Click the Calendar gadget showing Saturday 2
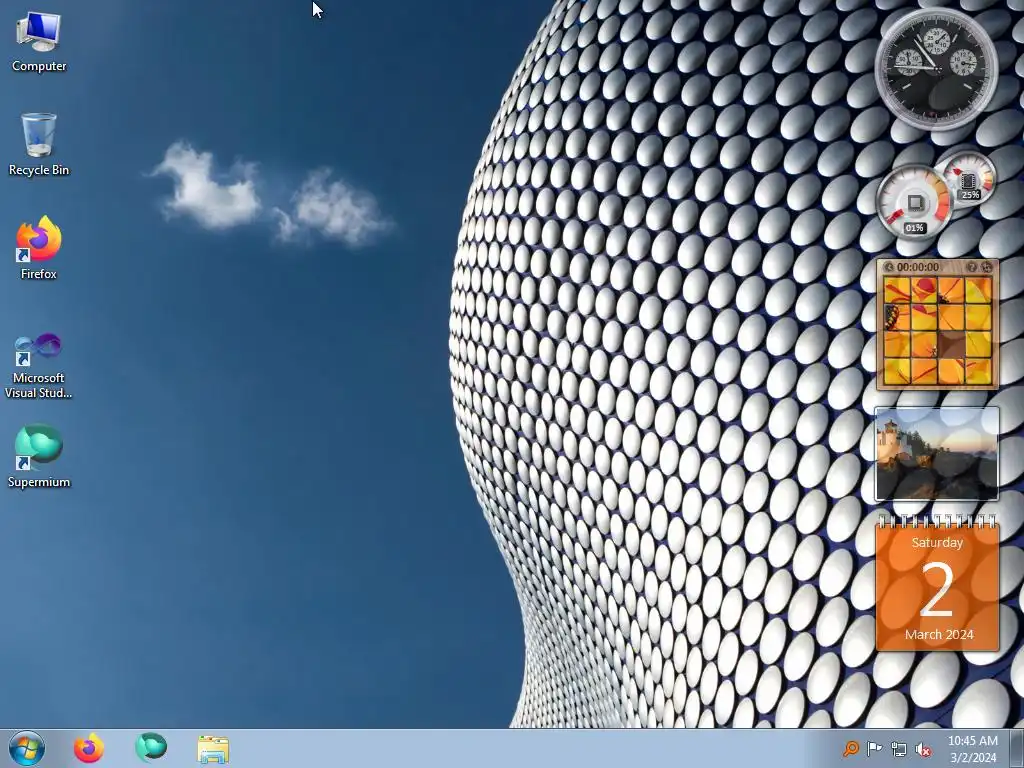 [x=937, y=583]
